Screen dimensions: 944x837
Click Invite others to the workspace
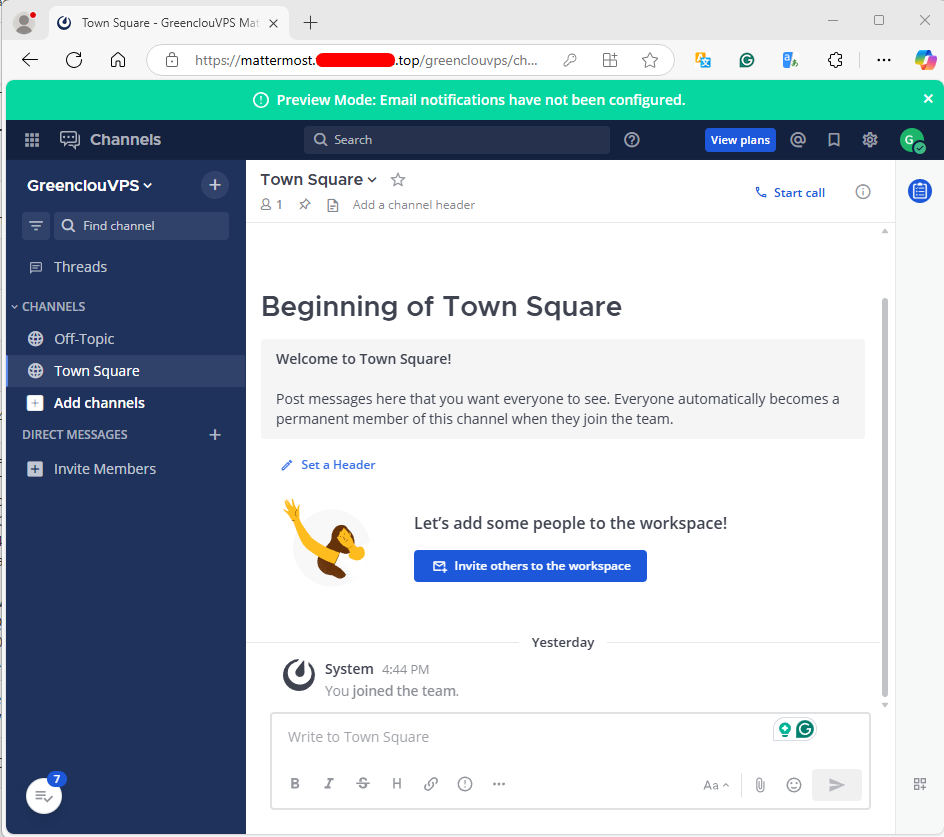530,566
